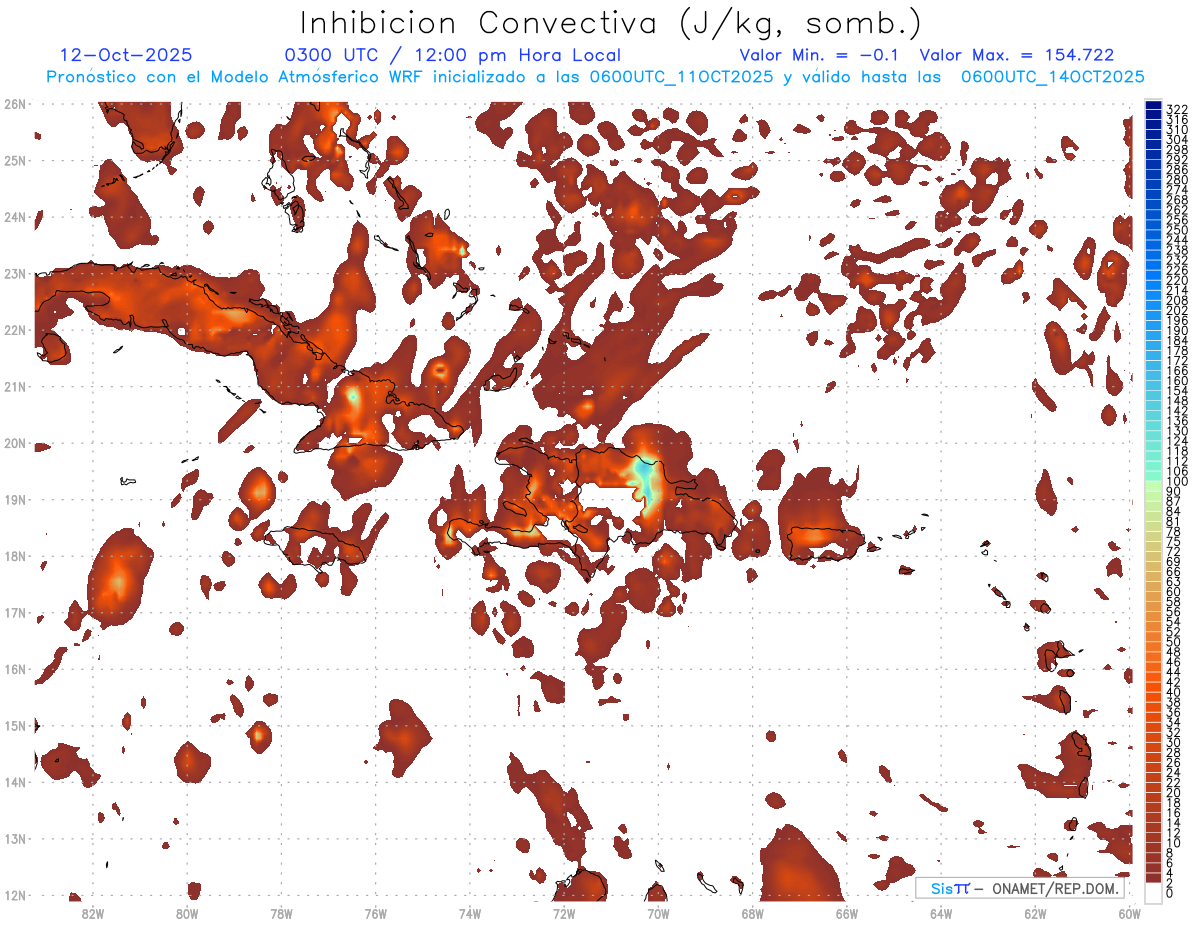Click the colorbar value '280'
This screenshot has width=1200, height=927.
1177,179
